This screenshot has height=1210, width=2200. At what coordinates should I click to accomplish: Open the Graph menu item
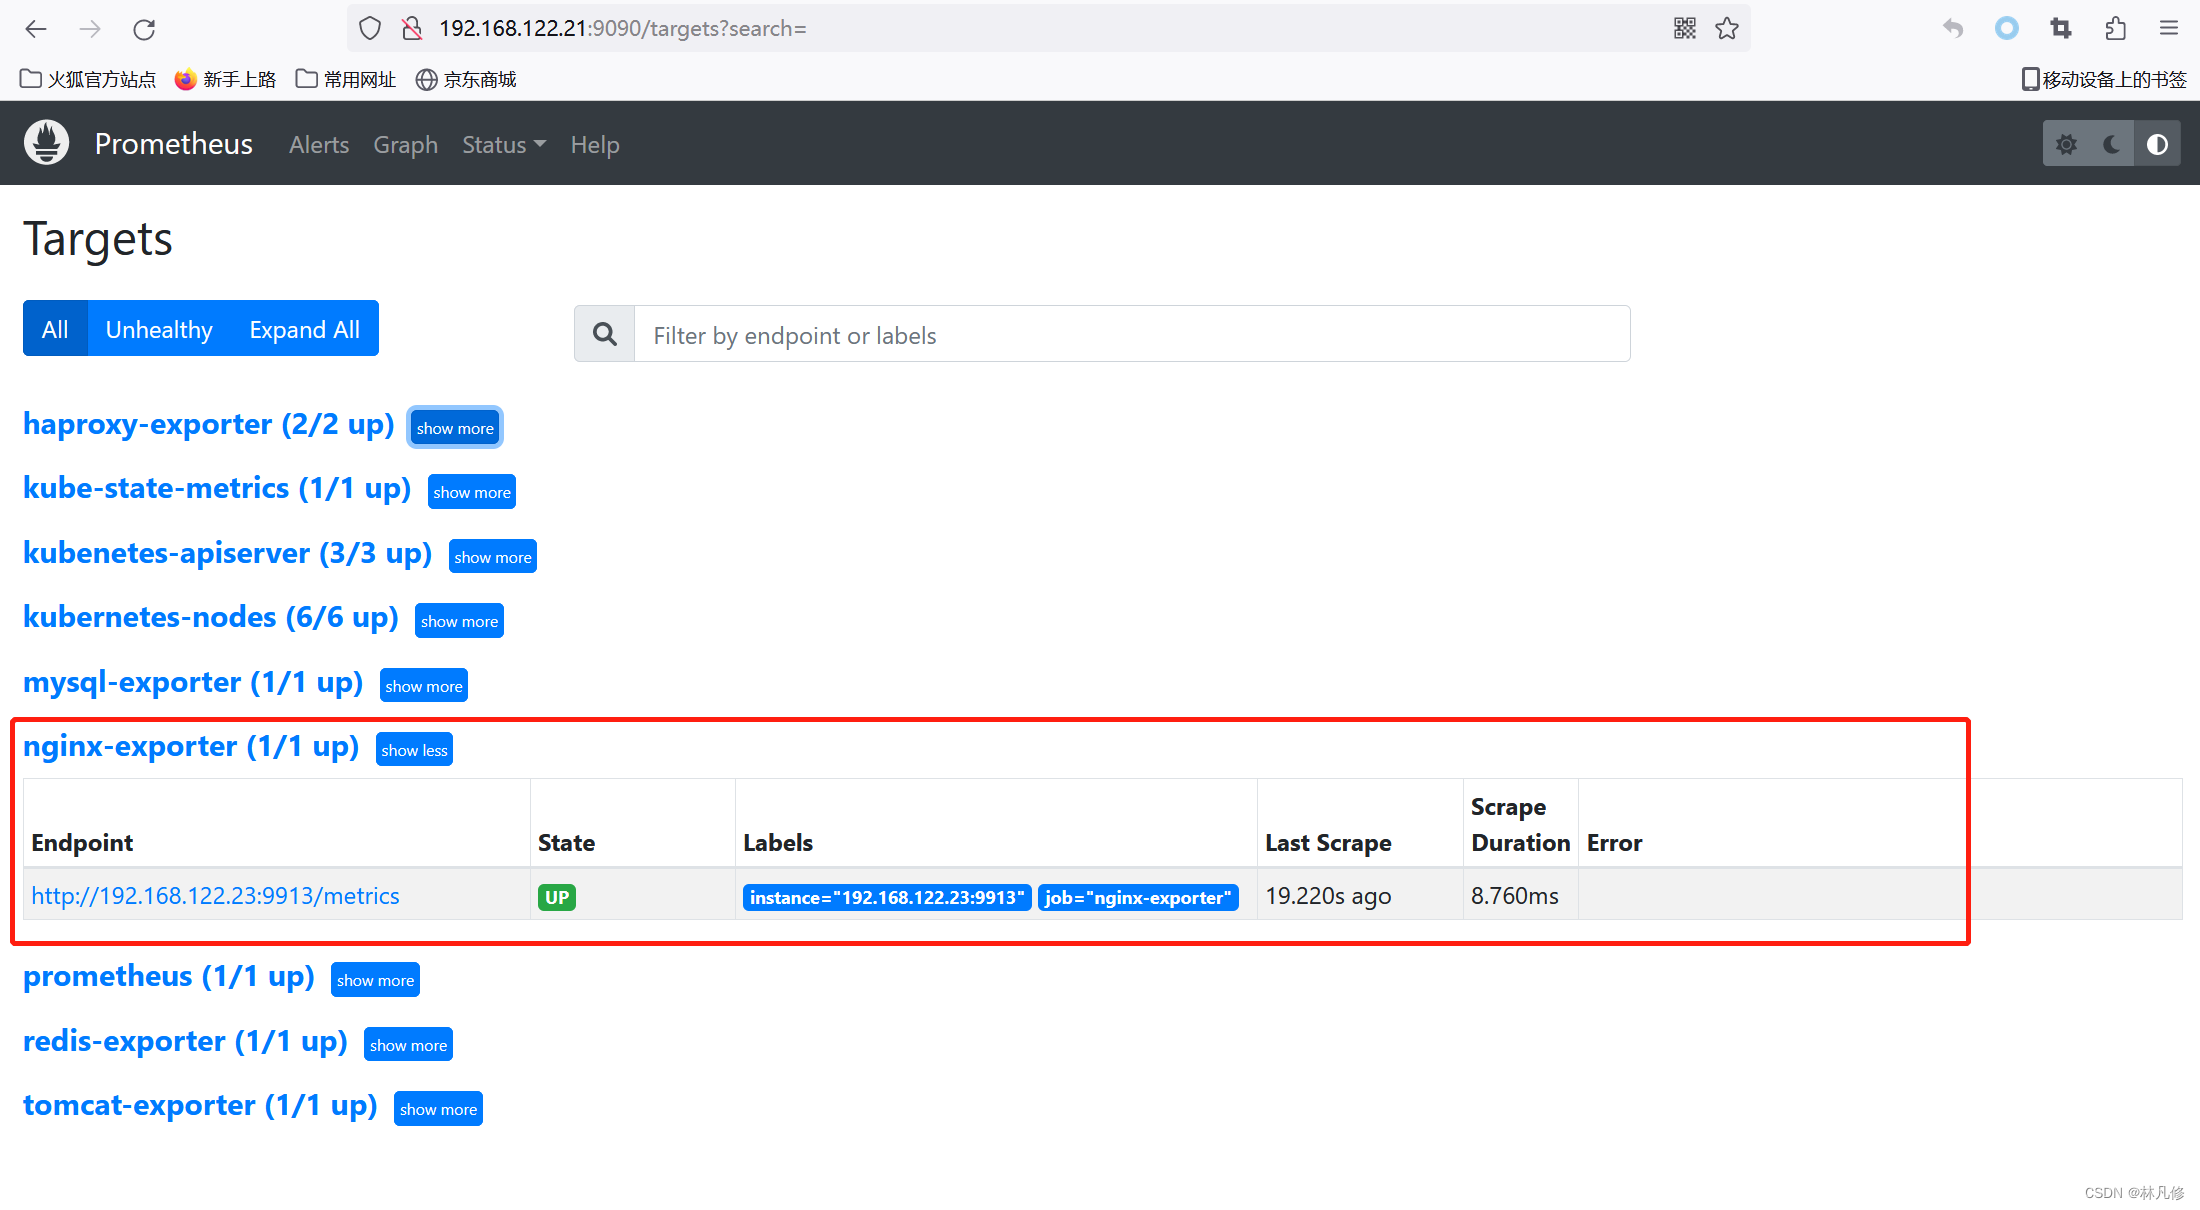point(404,145)
